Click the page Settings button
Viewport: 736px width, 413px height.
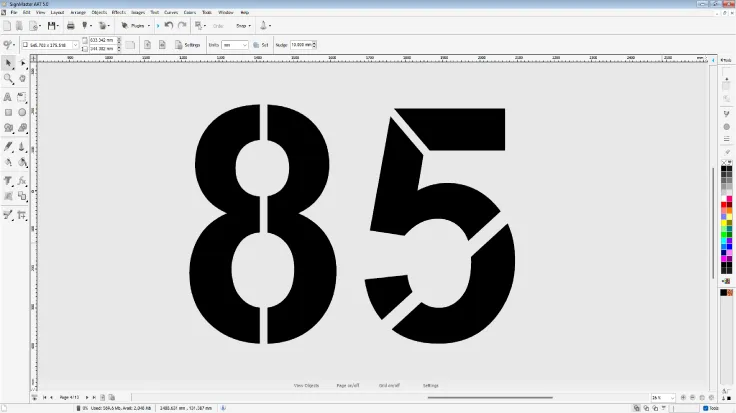pyautogui.click(x=187, y=45)
